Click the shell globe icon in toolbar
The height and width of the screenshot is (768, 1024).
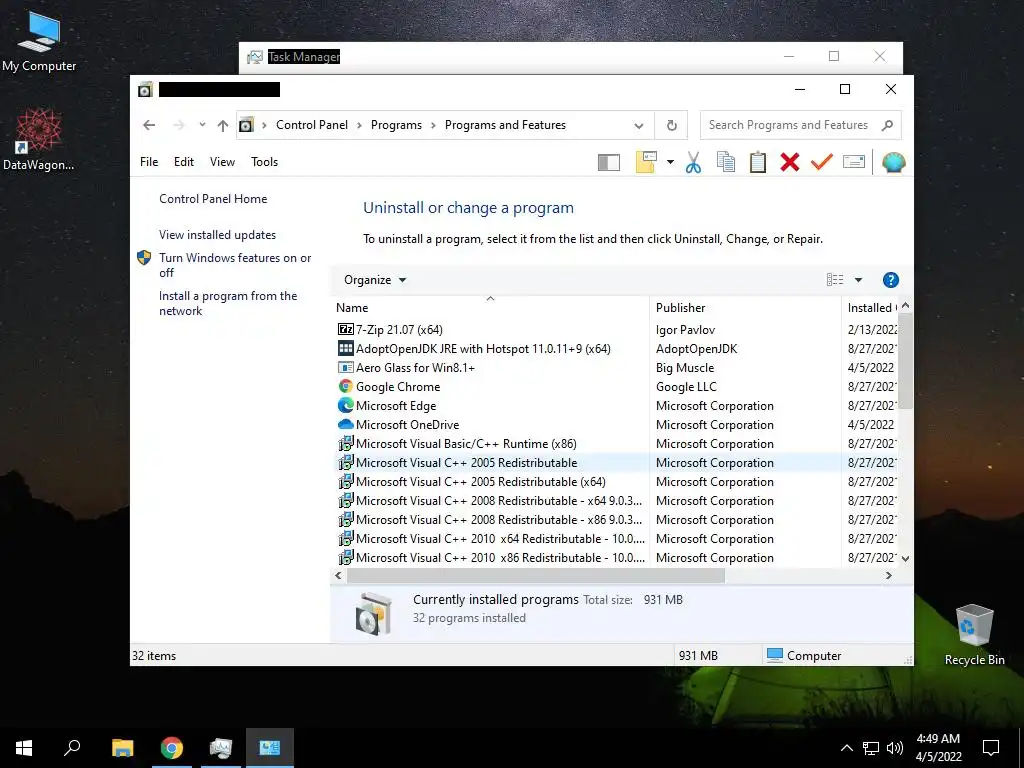[x=893, y=162]
